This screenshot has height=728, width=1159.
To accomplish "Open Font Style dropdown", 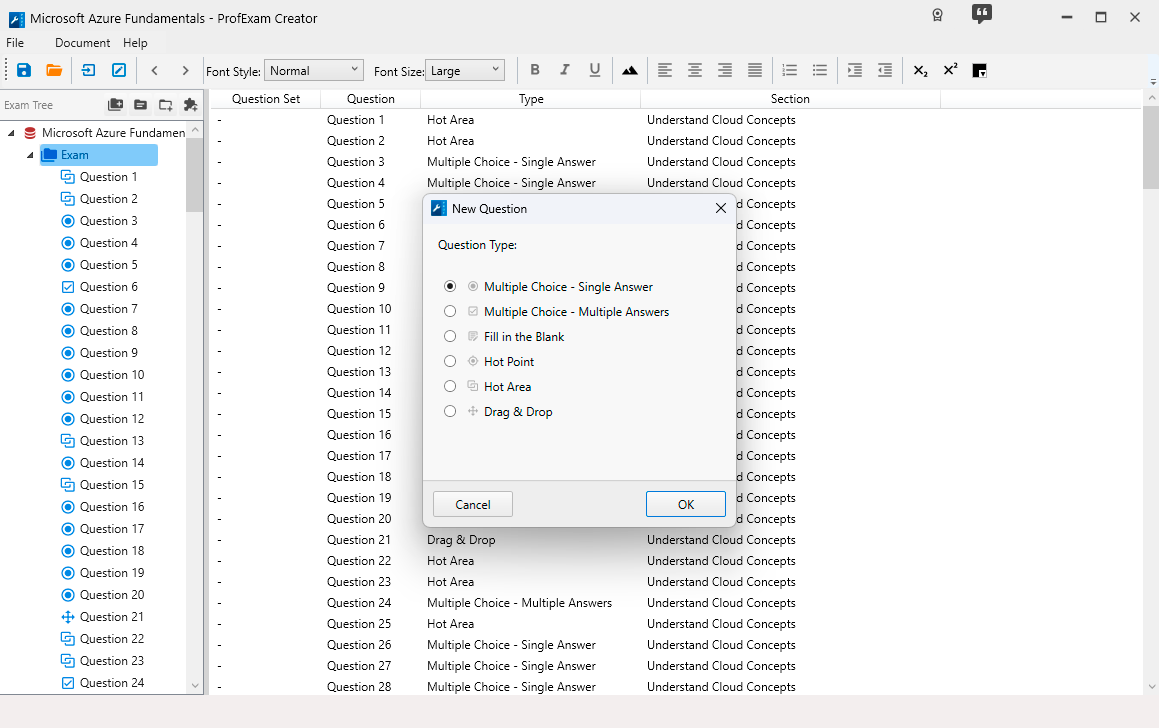I will [x=314, y=70].
